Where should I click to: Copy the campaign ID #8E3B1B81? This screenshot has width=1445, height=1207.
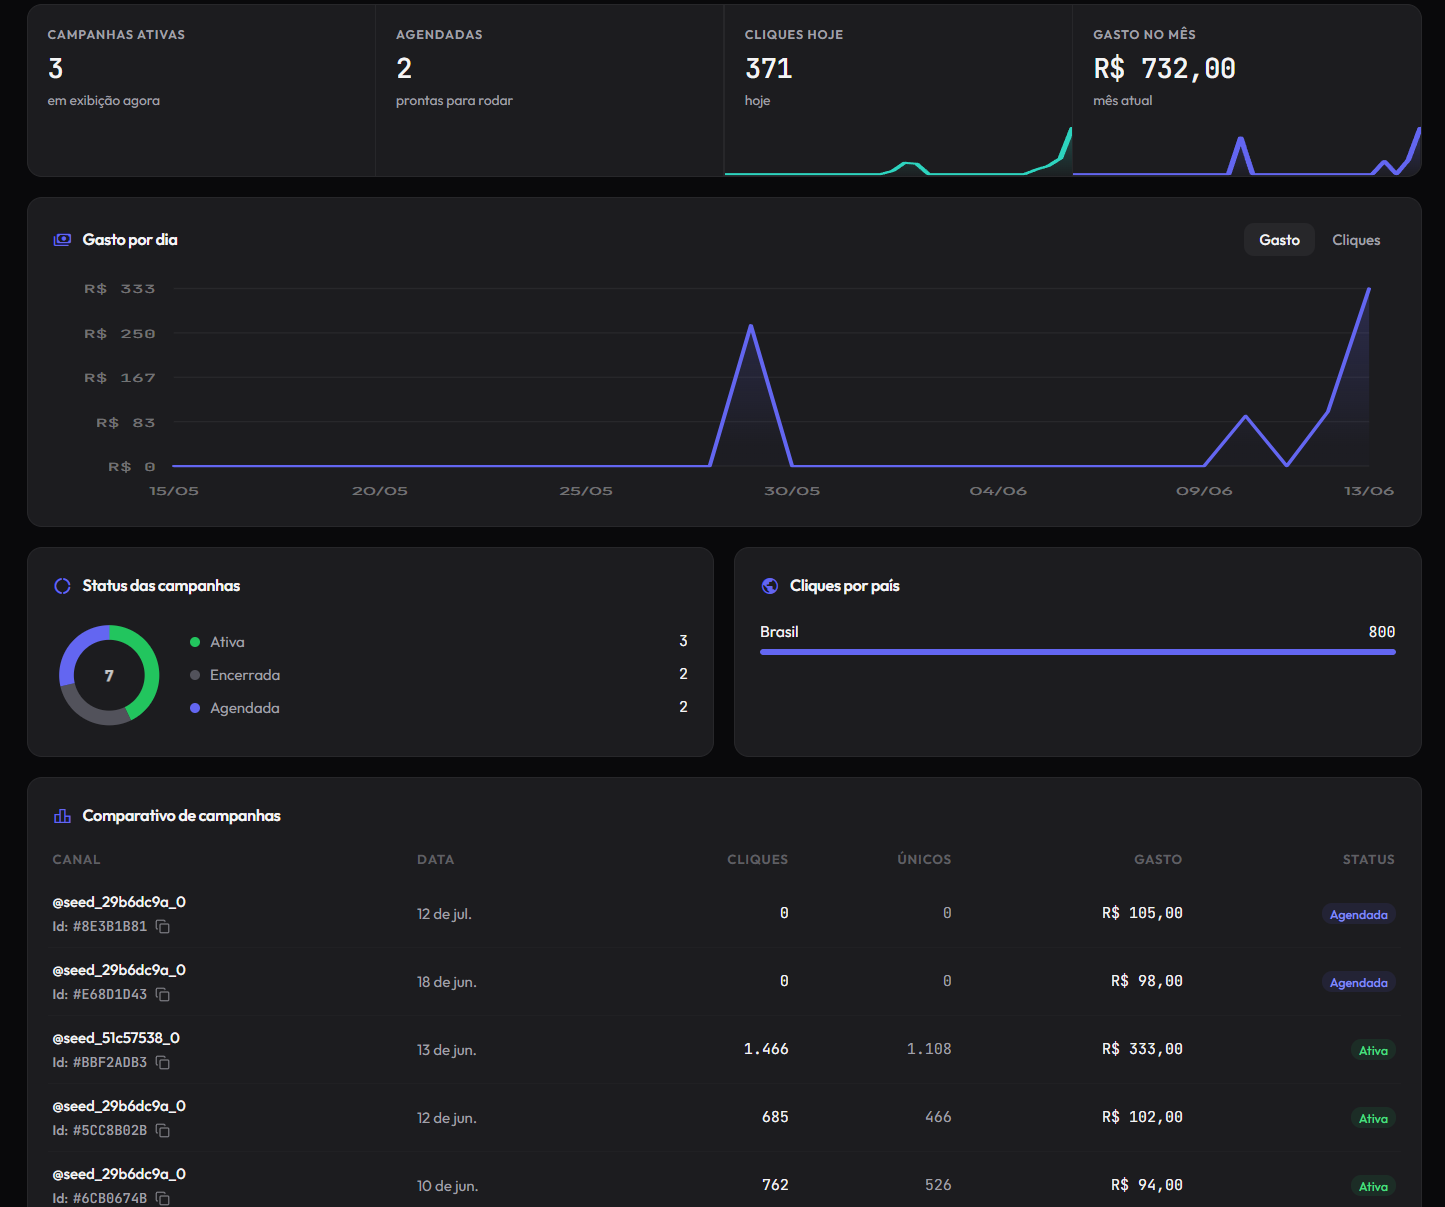coord(163,927)
